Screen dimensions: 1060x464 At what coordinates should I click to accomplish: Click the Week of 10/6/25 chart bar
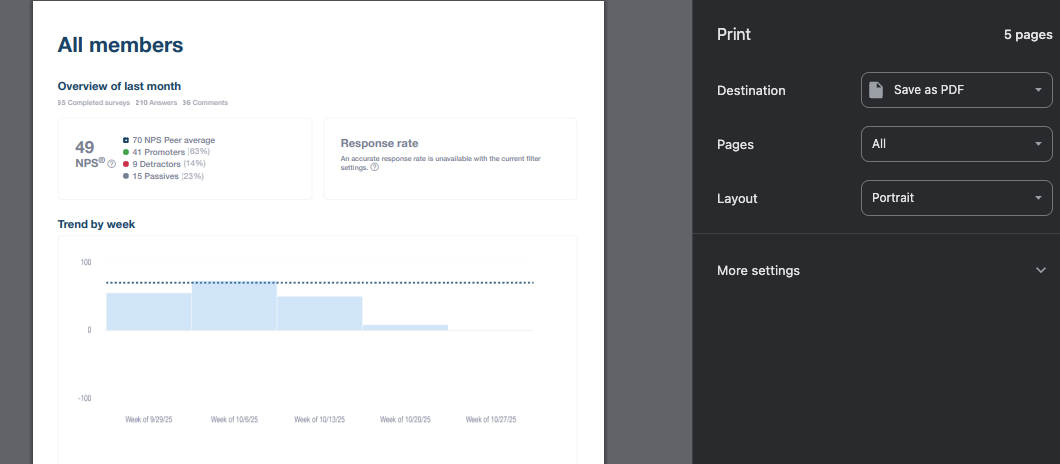(x=234, y=306)
